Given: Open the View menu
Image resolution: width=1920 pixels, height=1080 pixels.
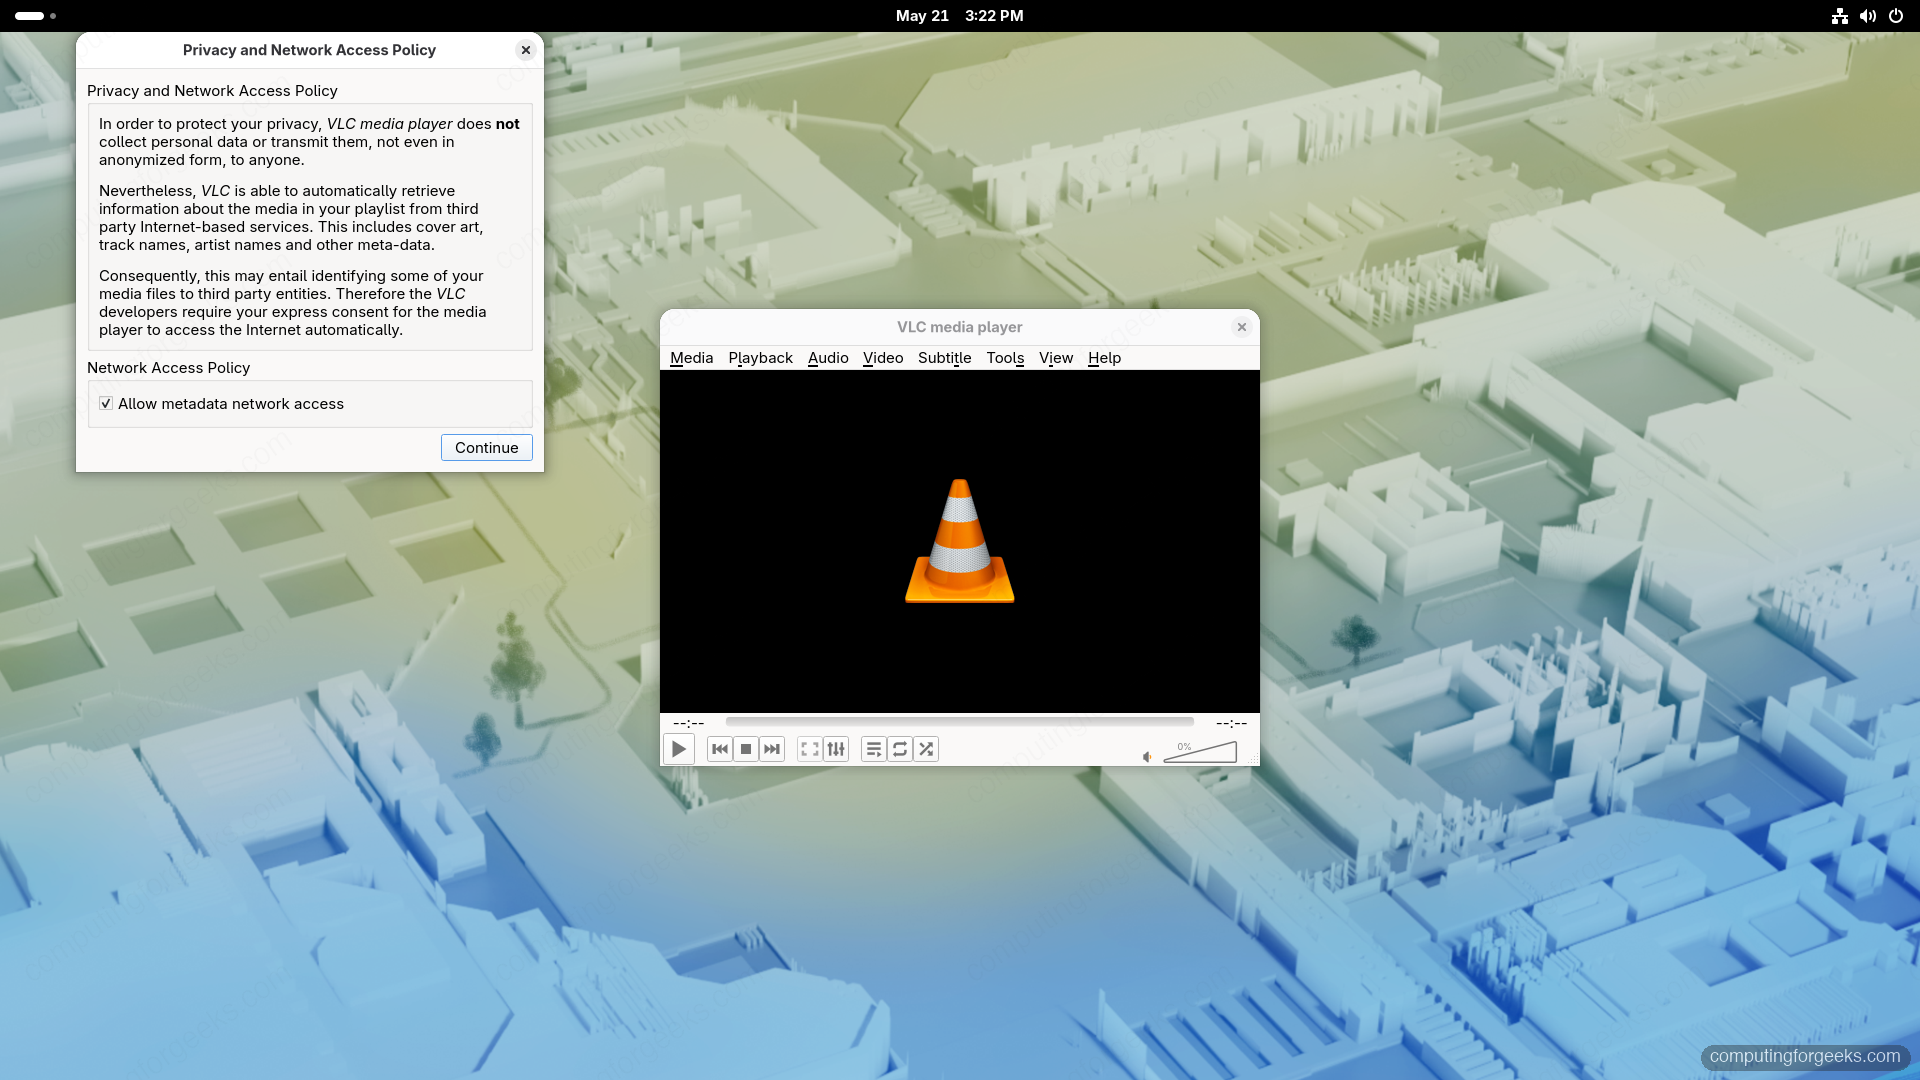Looking at the screenshot, I should pyautogui.click(x=1056, y=358).
